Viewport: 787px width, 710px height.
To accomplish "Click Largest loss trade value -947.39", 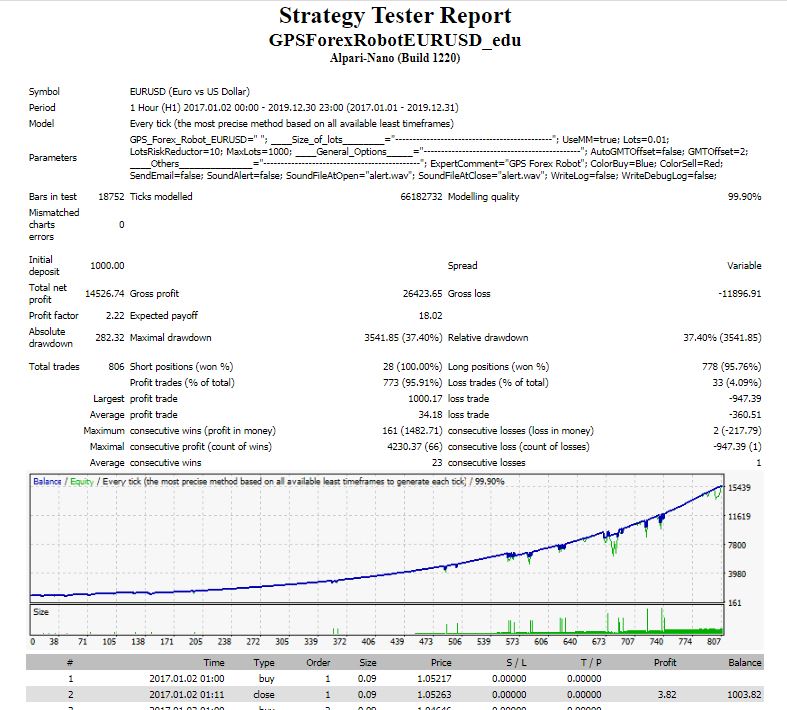I will pos(745,399).
